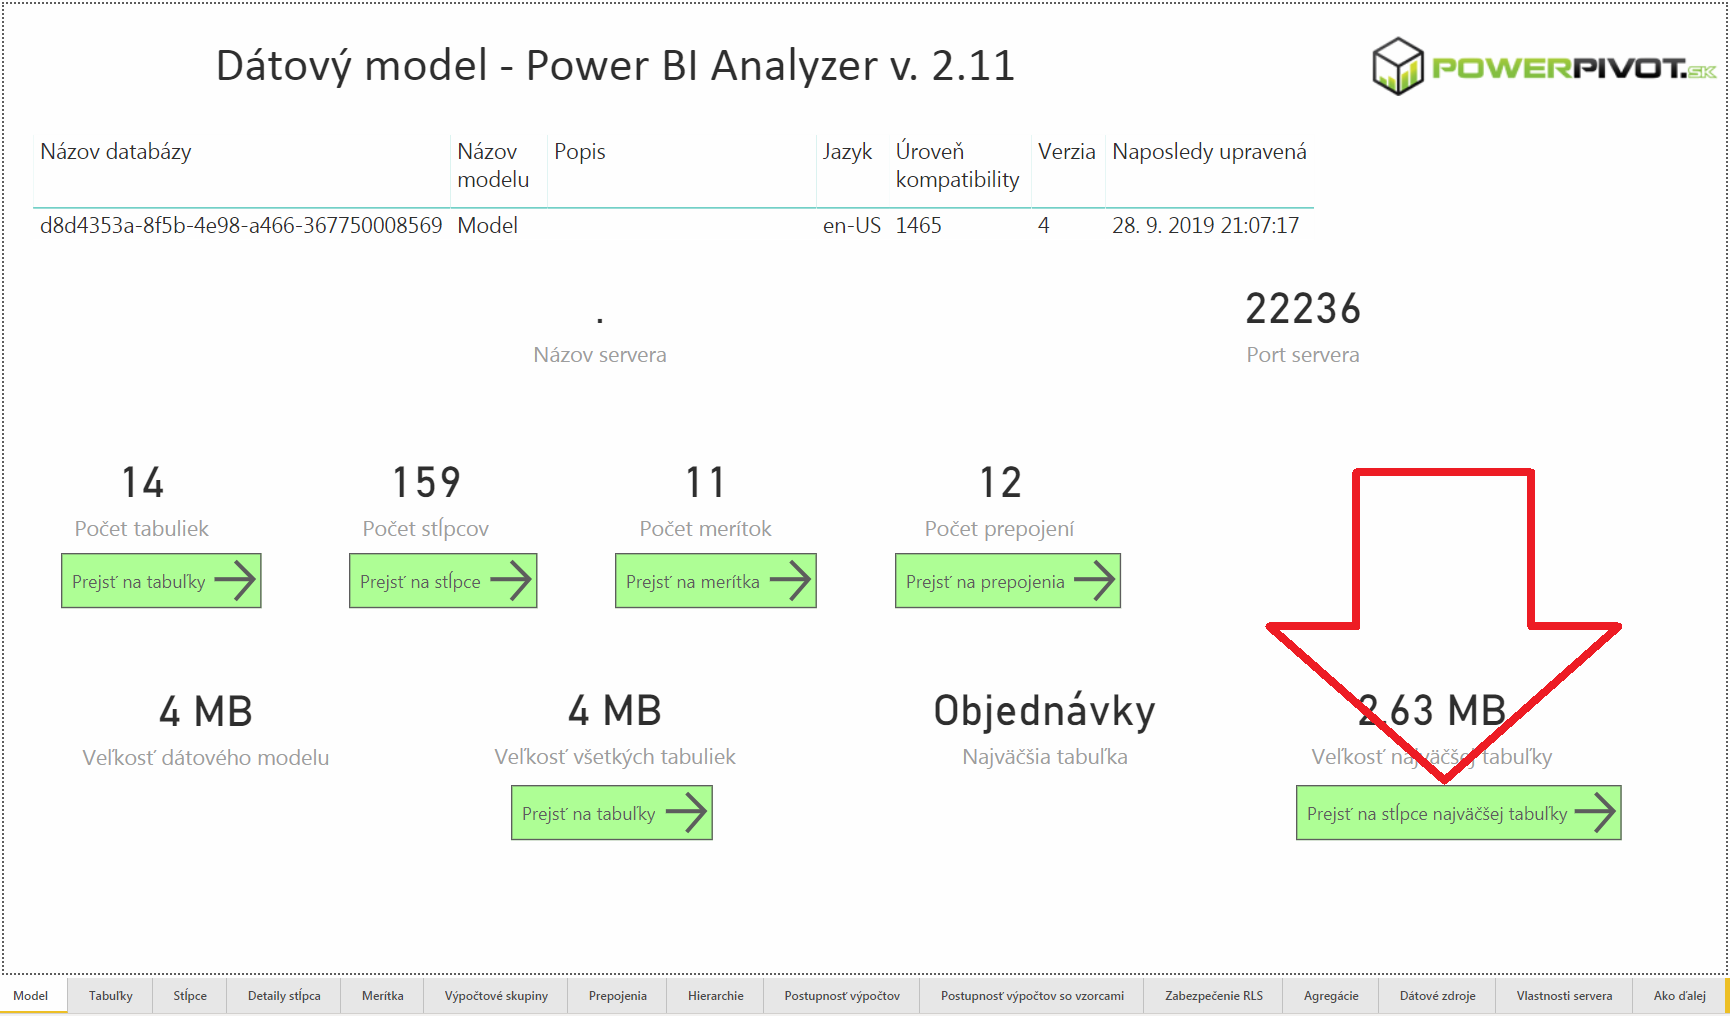Click the Verzia column header

point(1067,152)
